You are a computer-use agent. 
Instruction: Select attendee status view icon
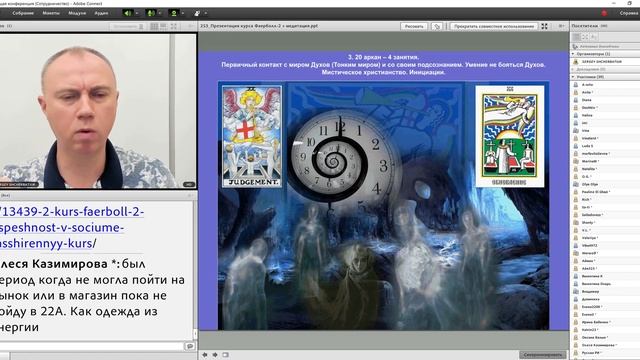[594, 37]
